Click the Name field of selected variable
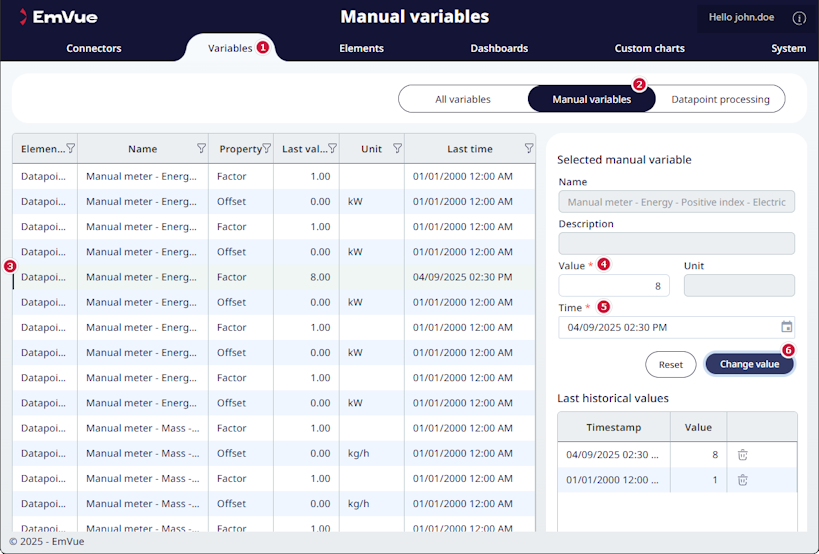The height and width of the screenshot is (554, 819). [x=676, y=202]
